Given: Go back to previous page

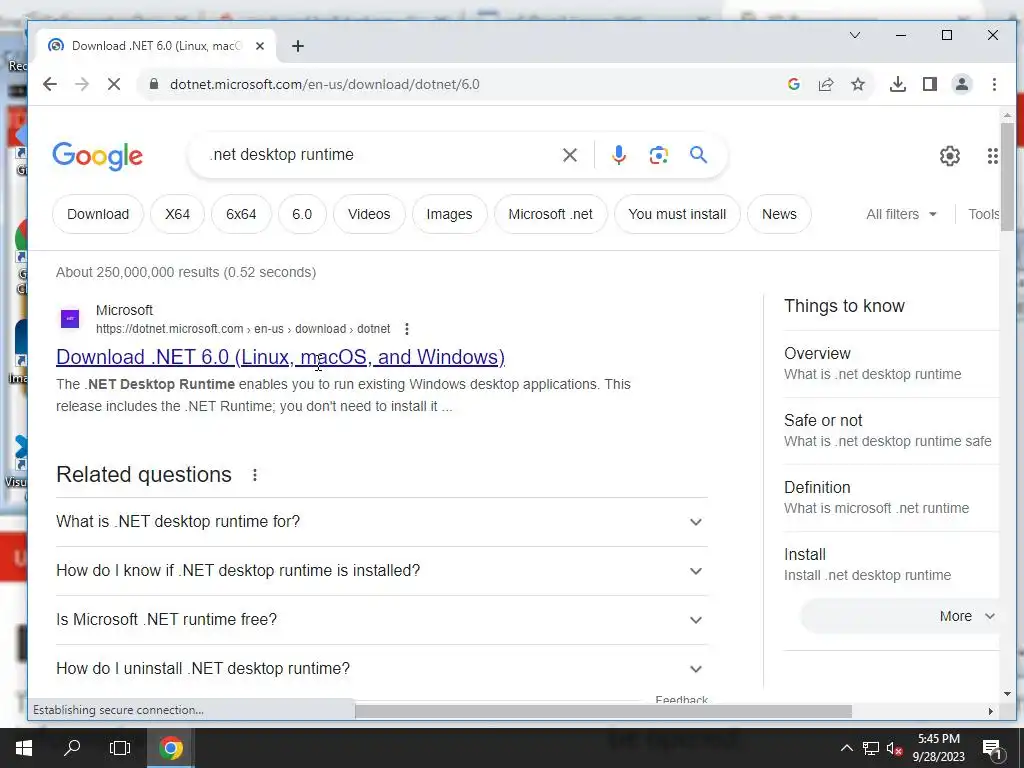Looking at the screenshot, I should point(50,84).
